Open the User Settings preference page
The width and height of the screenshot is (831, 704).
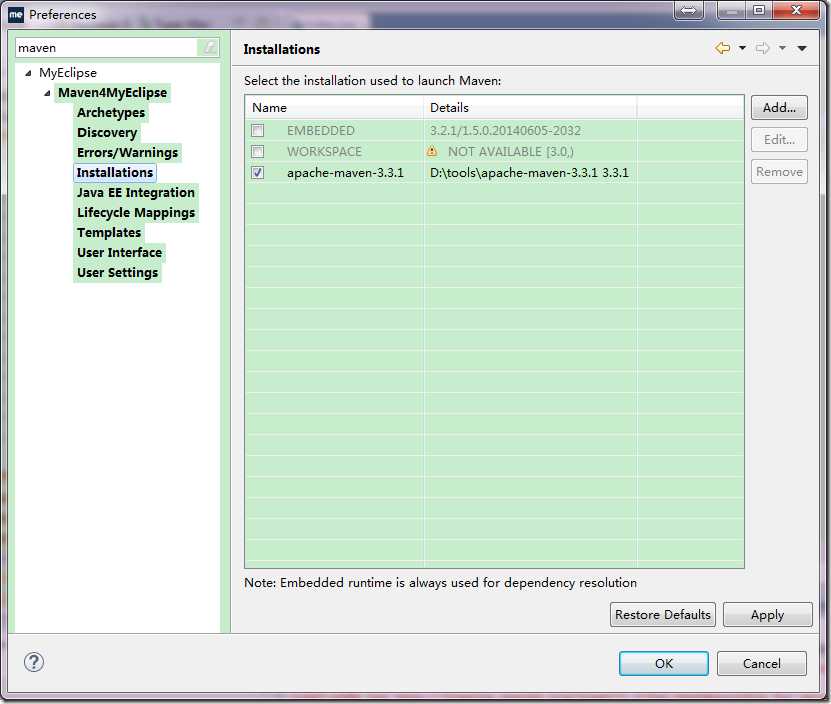118,273
